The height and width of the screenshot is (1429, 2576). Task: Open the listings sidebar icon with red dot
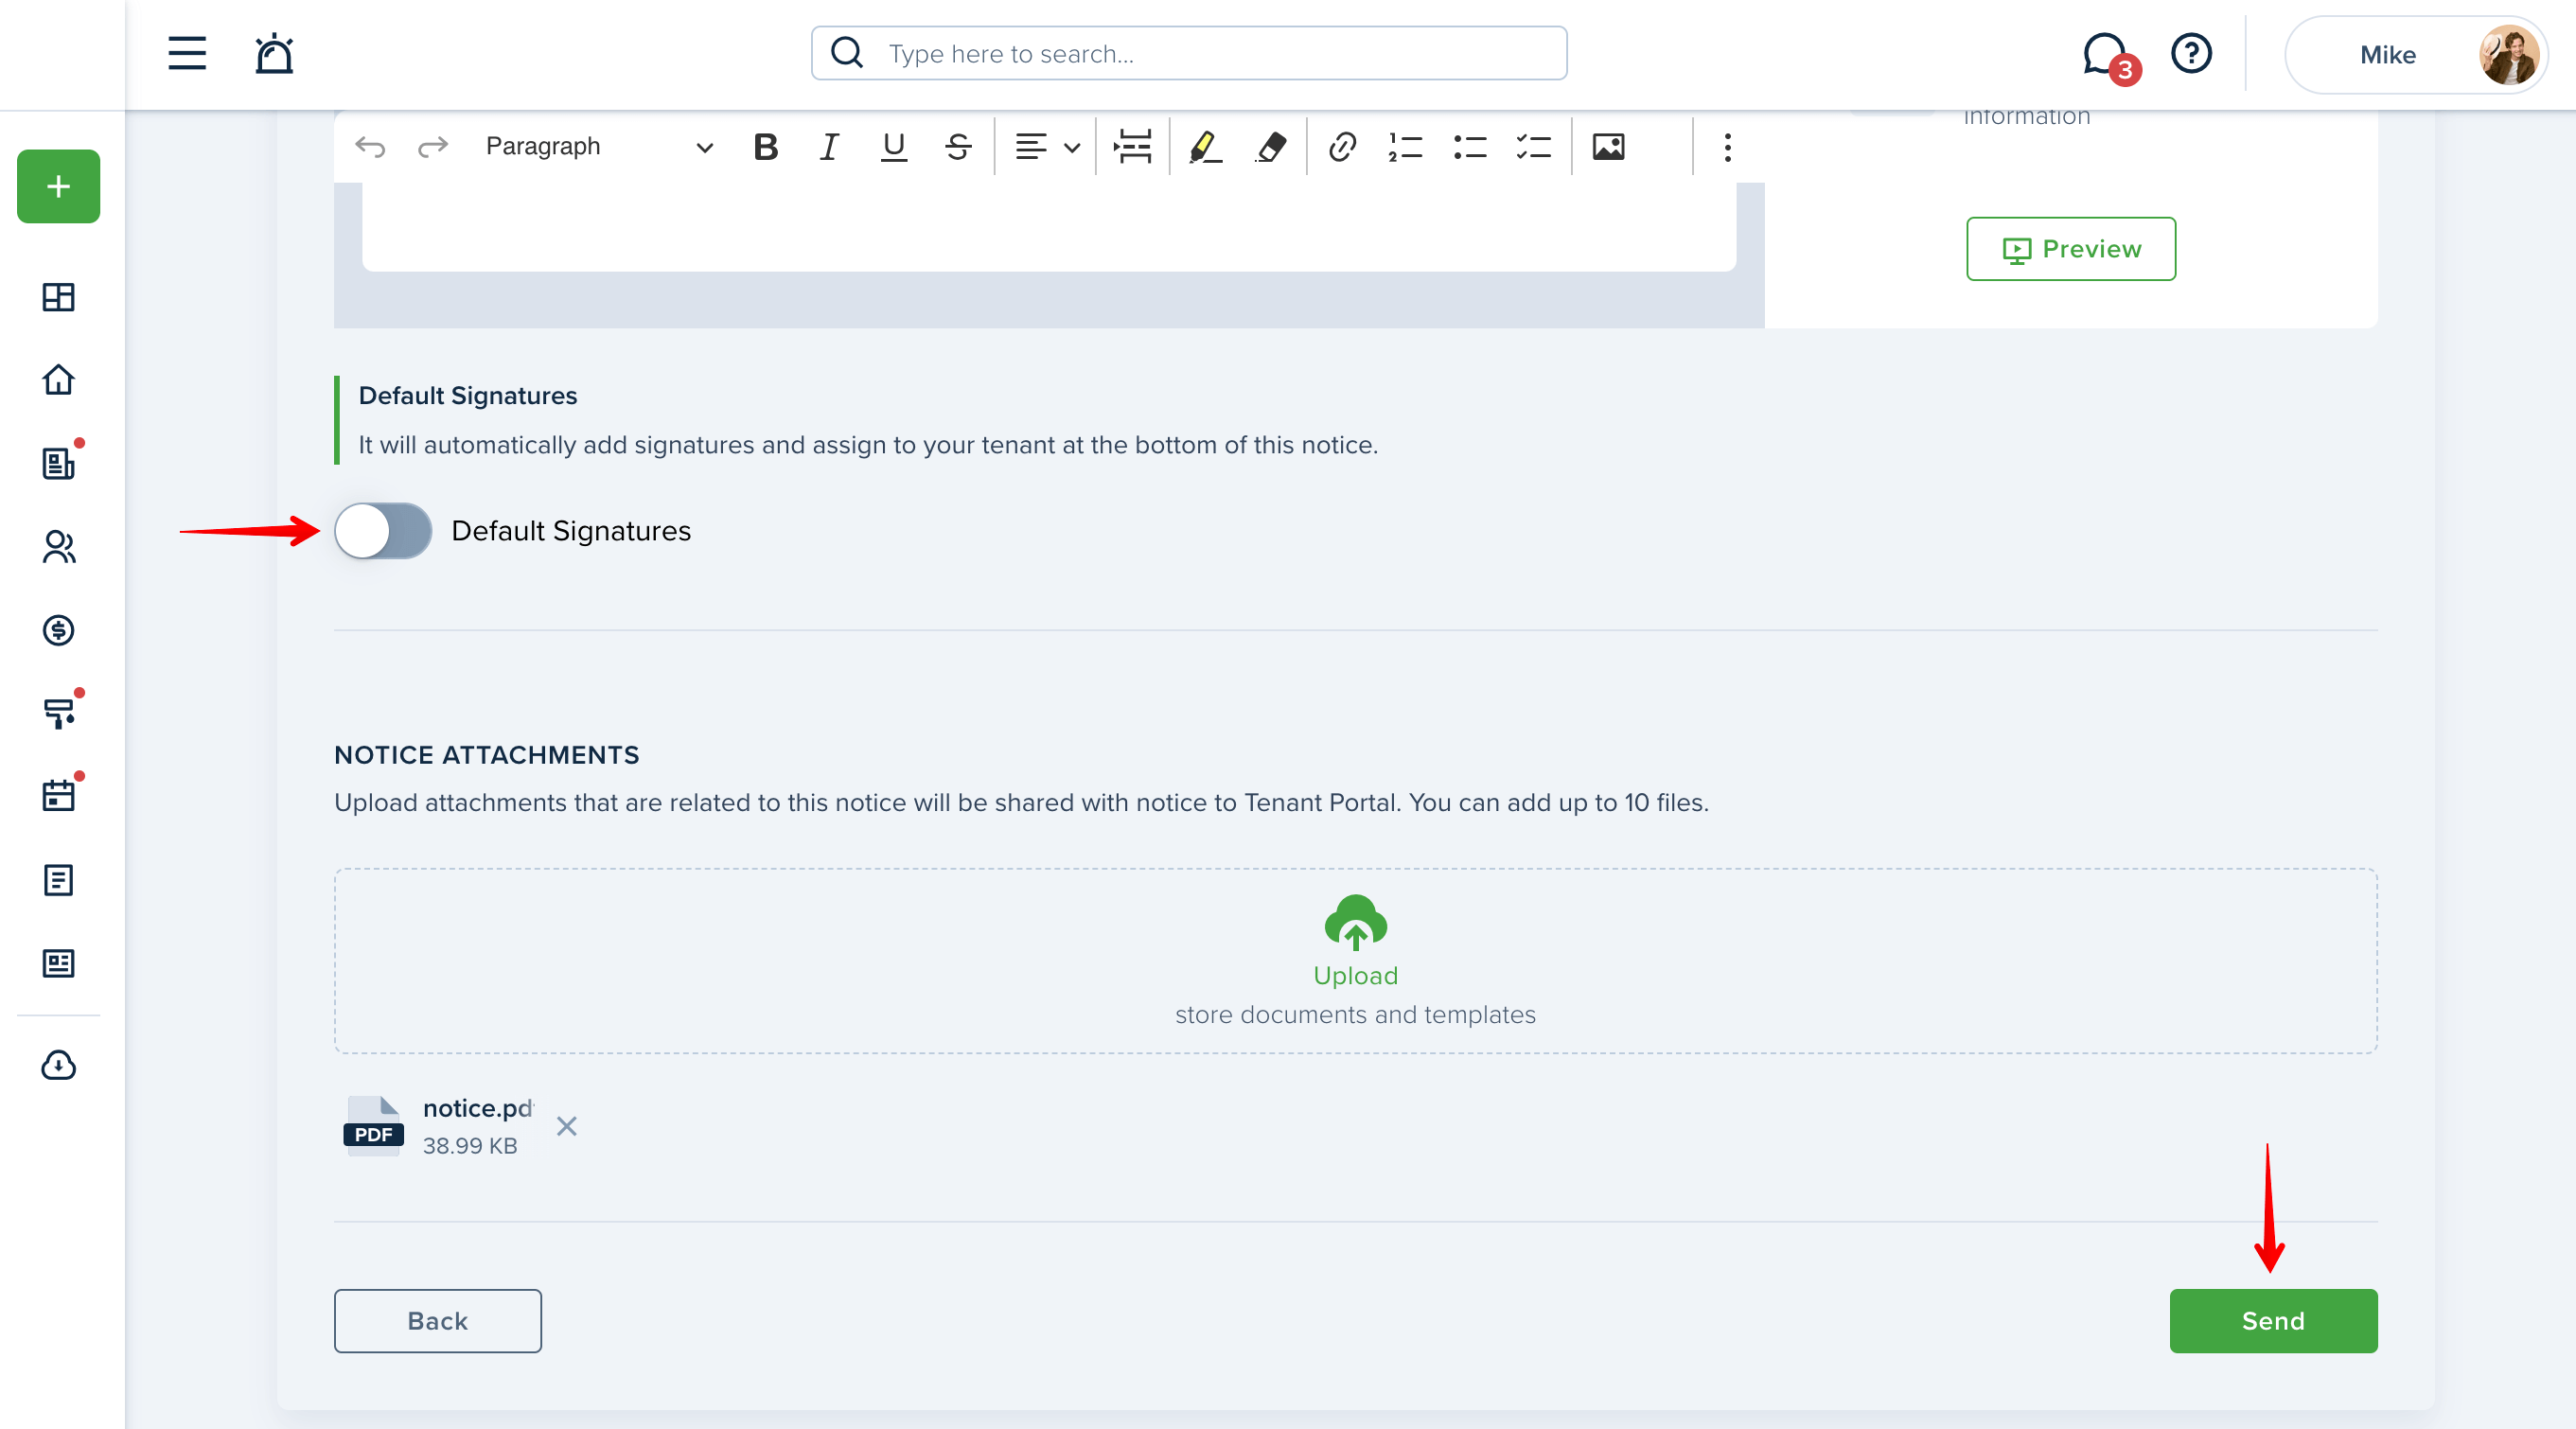[x=59, y=463]
